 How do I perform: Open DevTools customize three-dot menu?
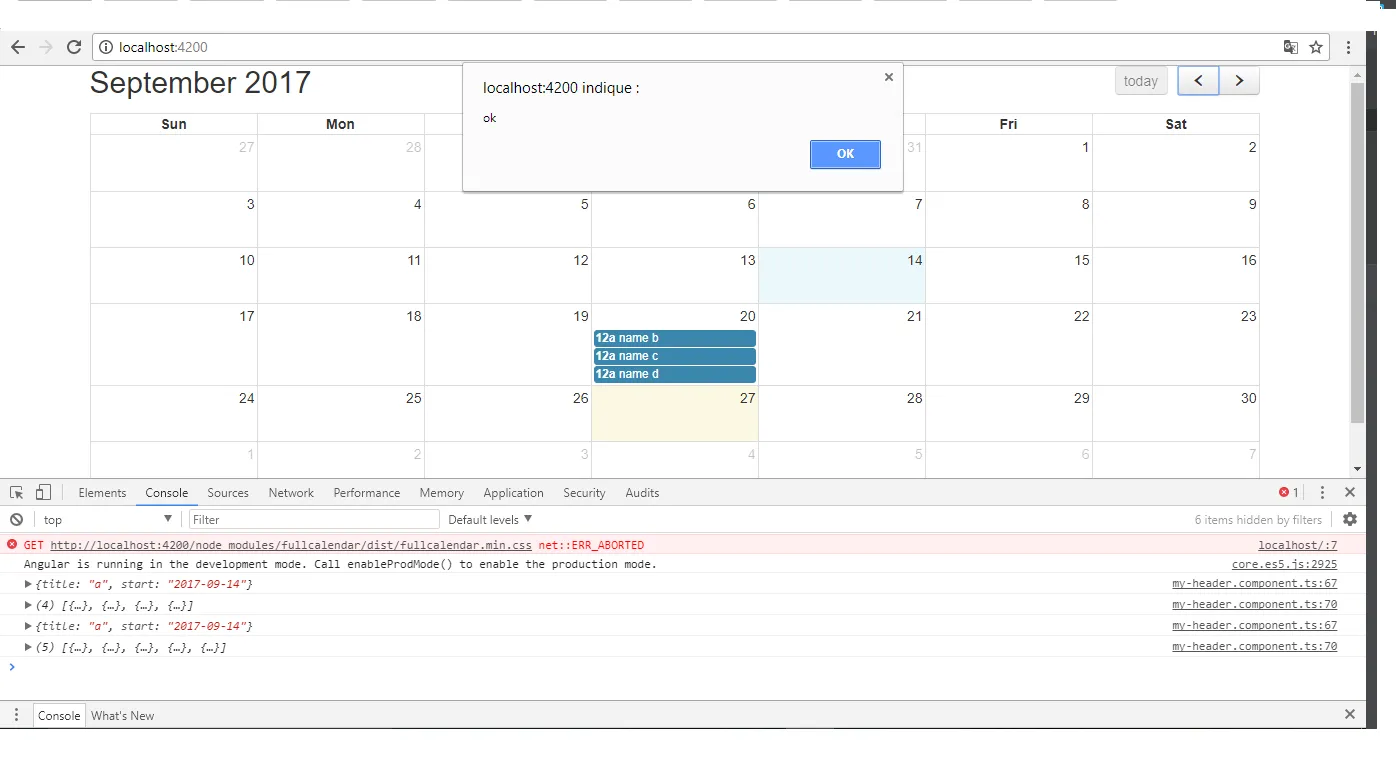click(1322, 492)
